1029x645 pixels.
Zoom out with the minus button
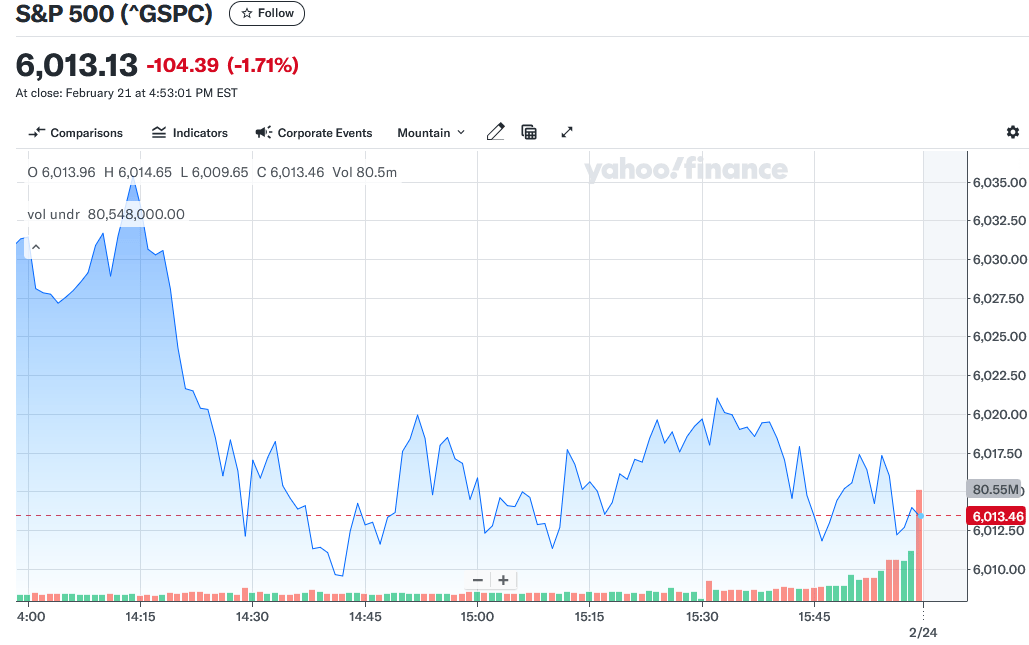point(478,580)
